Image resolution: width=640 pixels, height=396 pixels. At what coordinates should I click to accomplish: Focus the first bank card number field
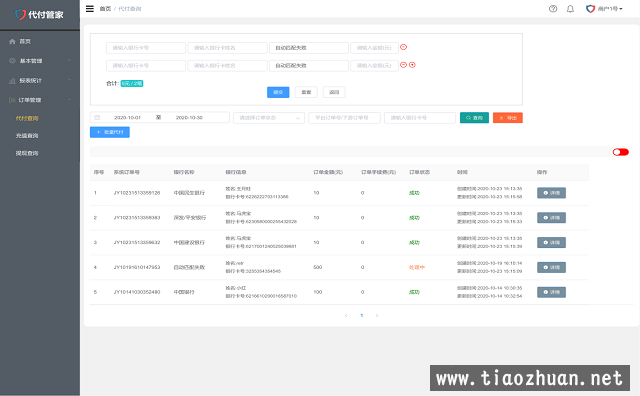coord(146,48)
